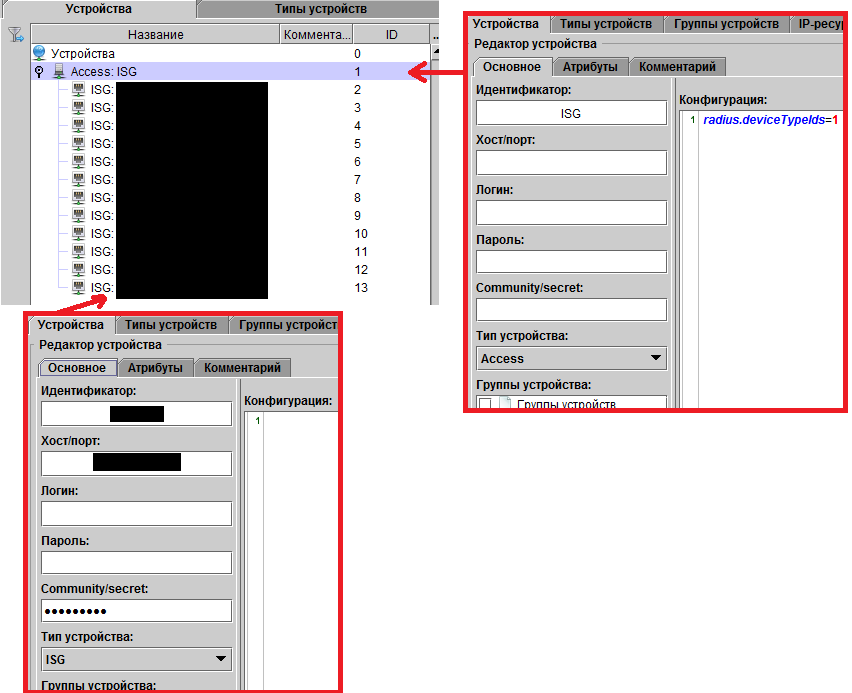Select the ISG device icon in row ID 7
852x693 pixels.
[79, 179]
